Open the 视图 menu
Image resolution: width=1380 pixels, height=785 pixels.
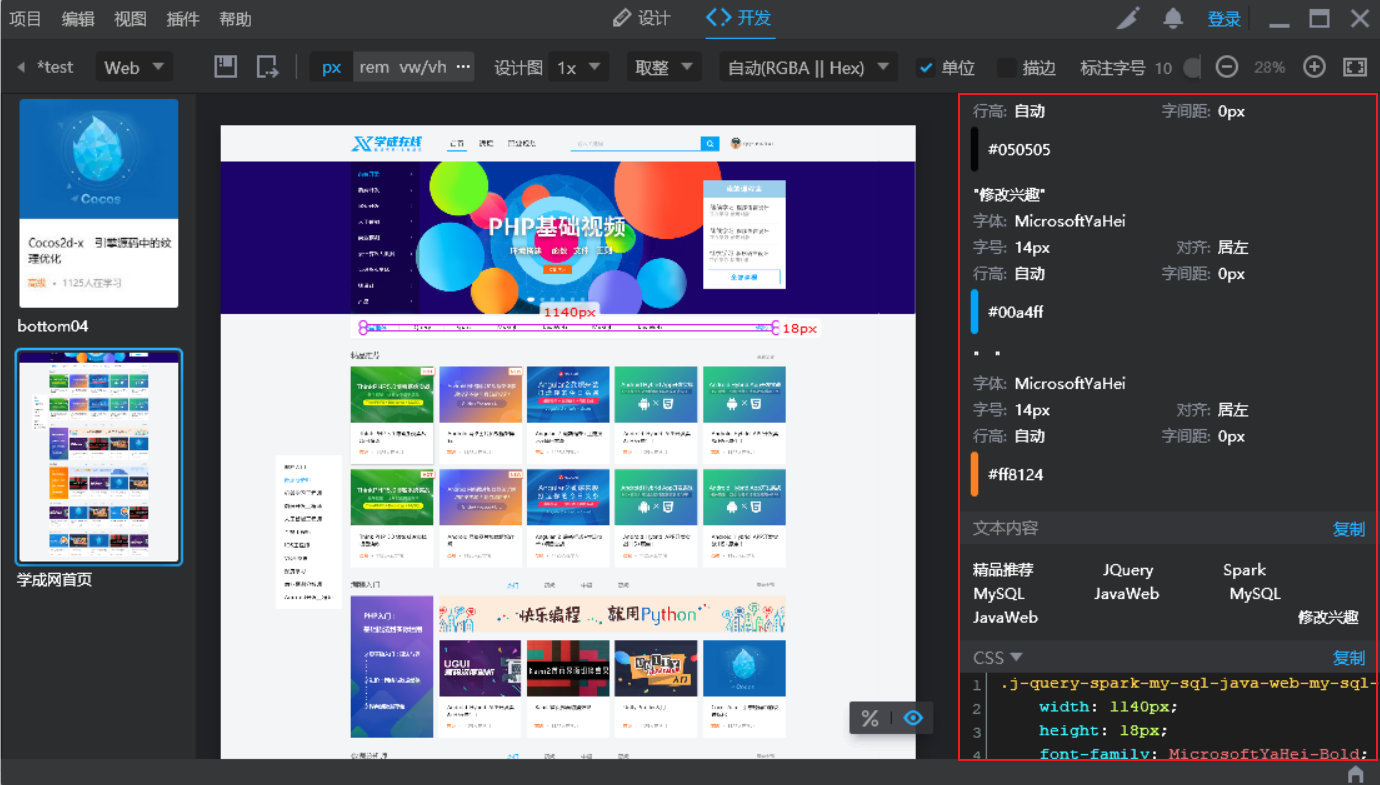tap(130, 19)
